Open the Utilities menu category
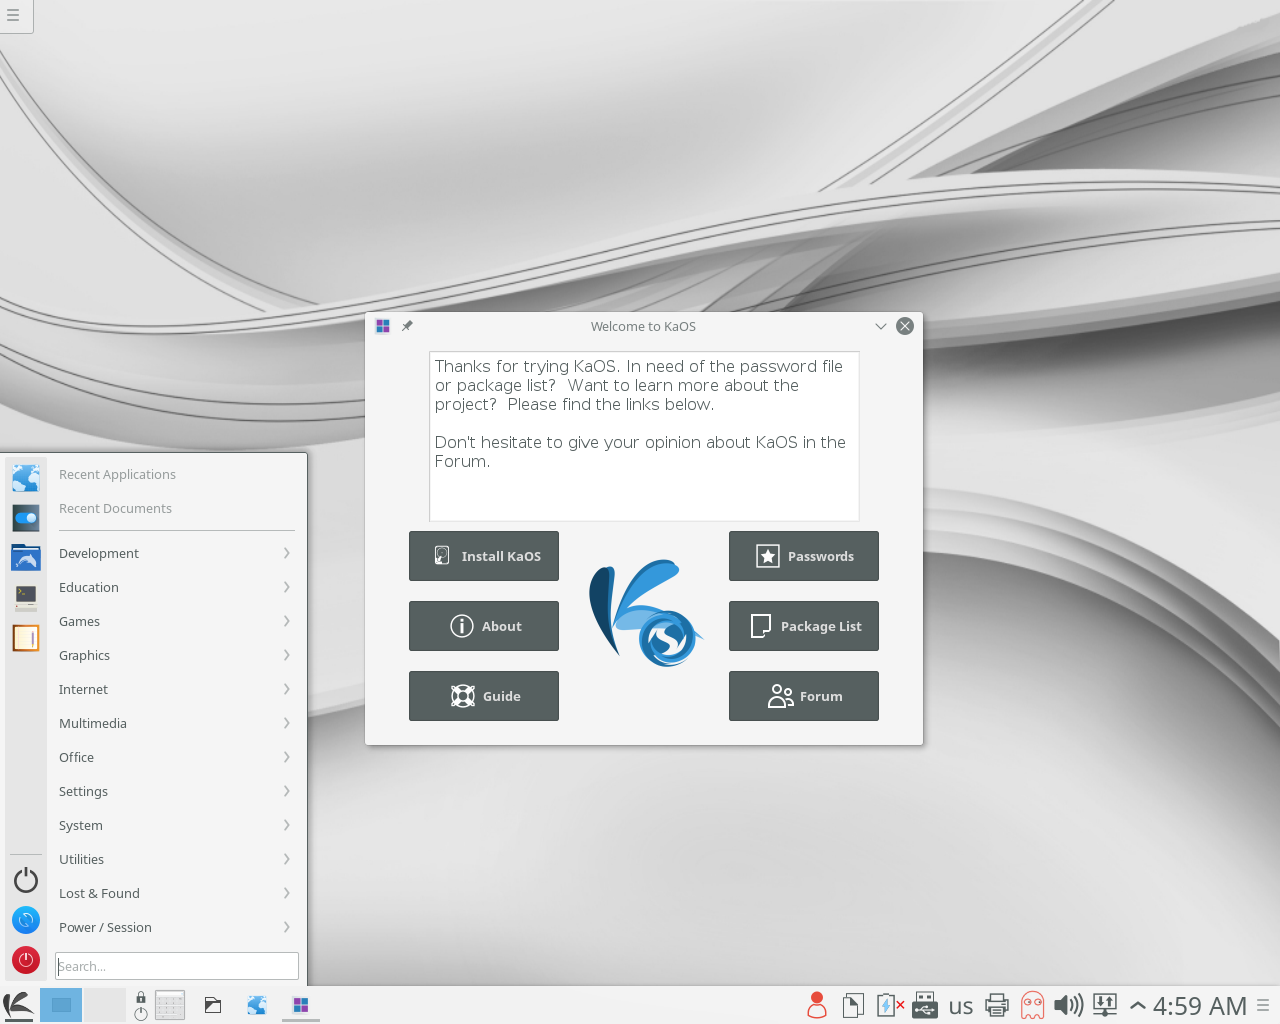 tap(175, 859)
